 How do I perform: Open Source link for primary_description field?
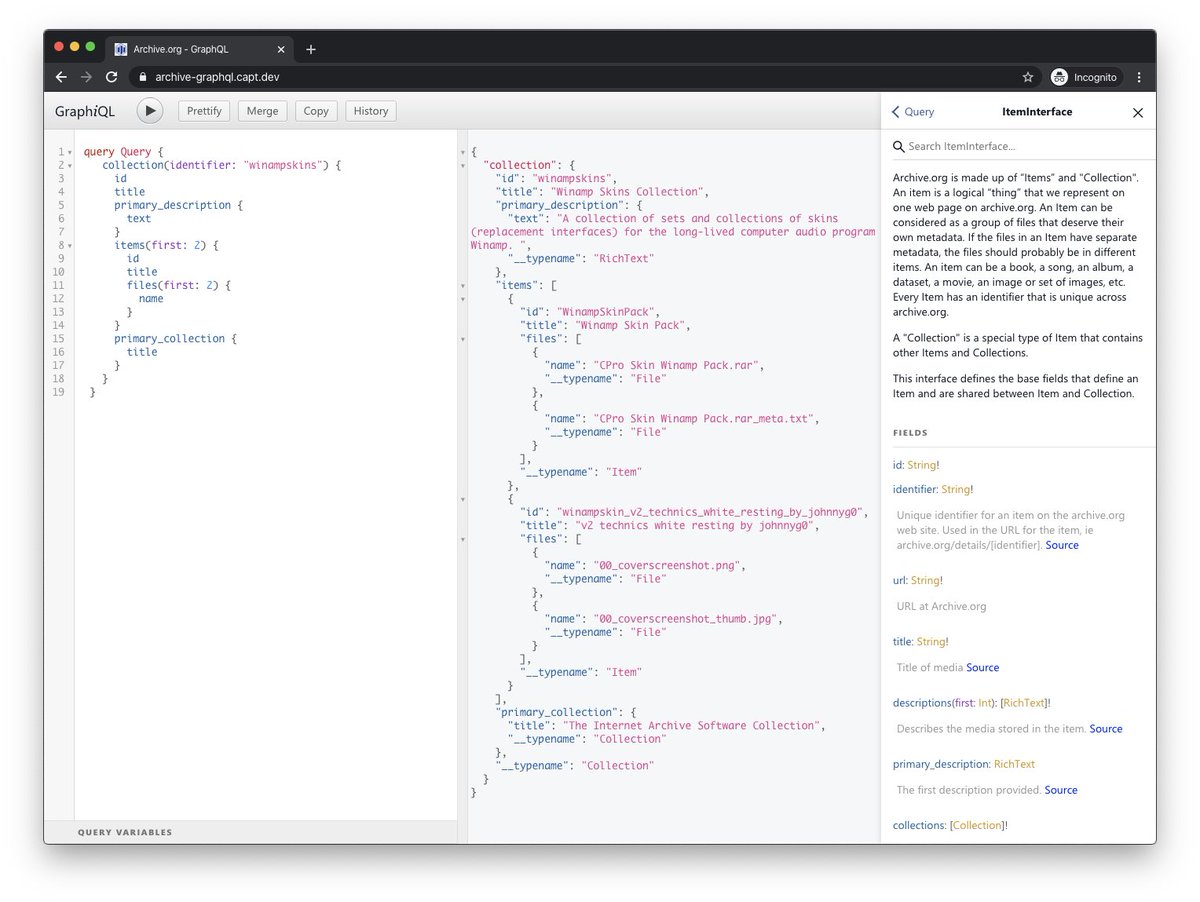pyautogui.click(x=1061, y=790)
